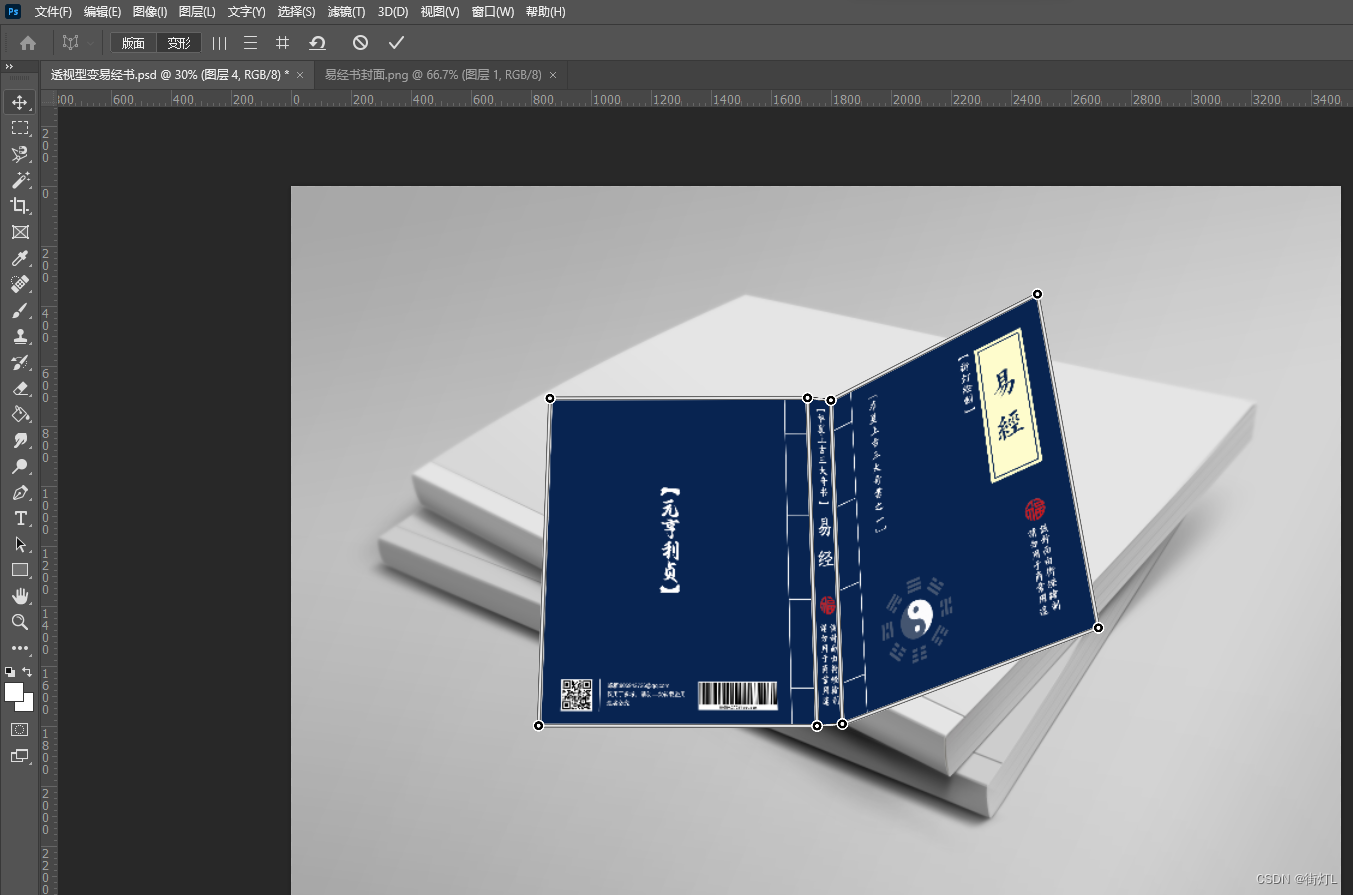Select the Spot Healing Brush tool
Viewport: 1353px width, 895px height.
point(20,284)
